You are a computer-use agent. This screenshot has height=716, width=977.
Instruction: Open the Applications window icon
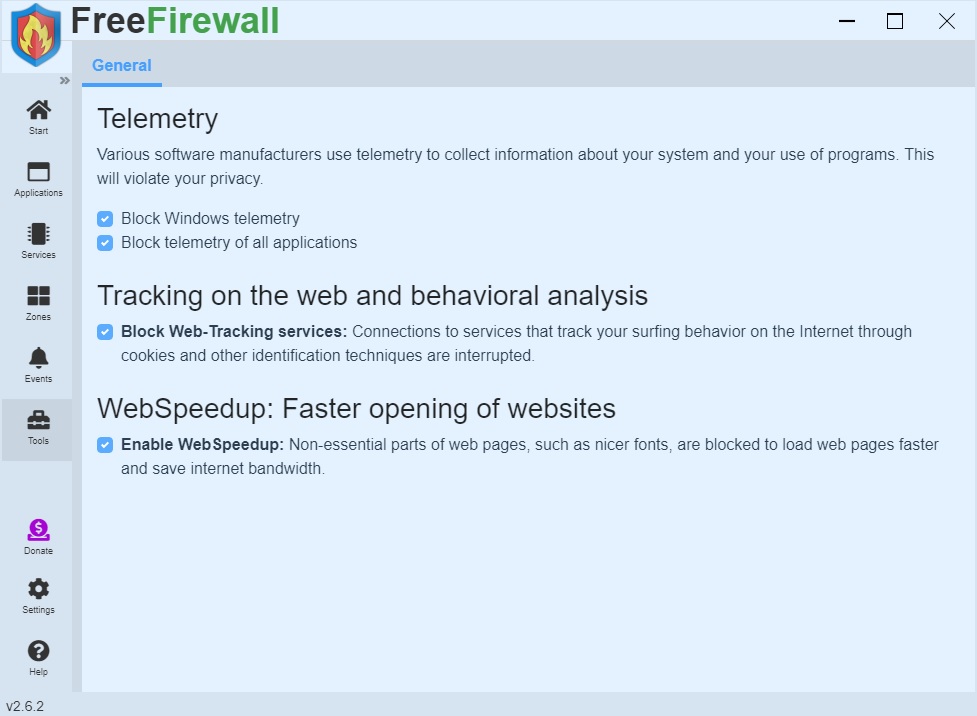tap(38, 172)
